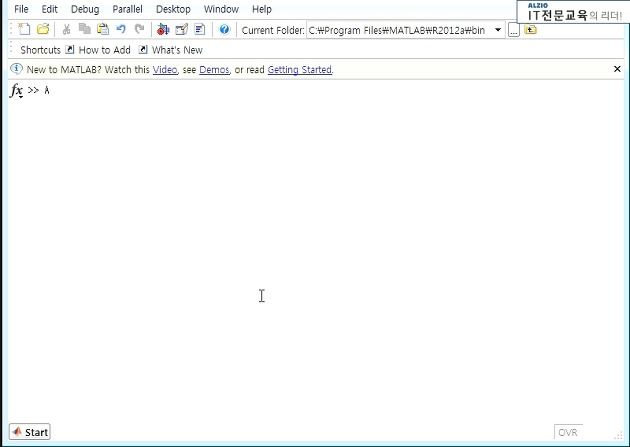
Task: Follow the Demos link
Action: 214,69
